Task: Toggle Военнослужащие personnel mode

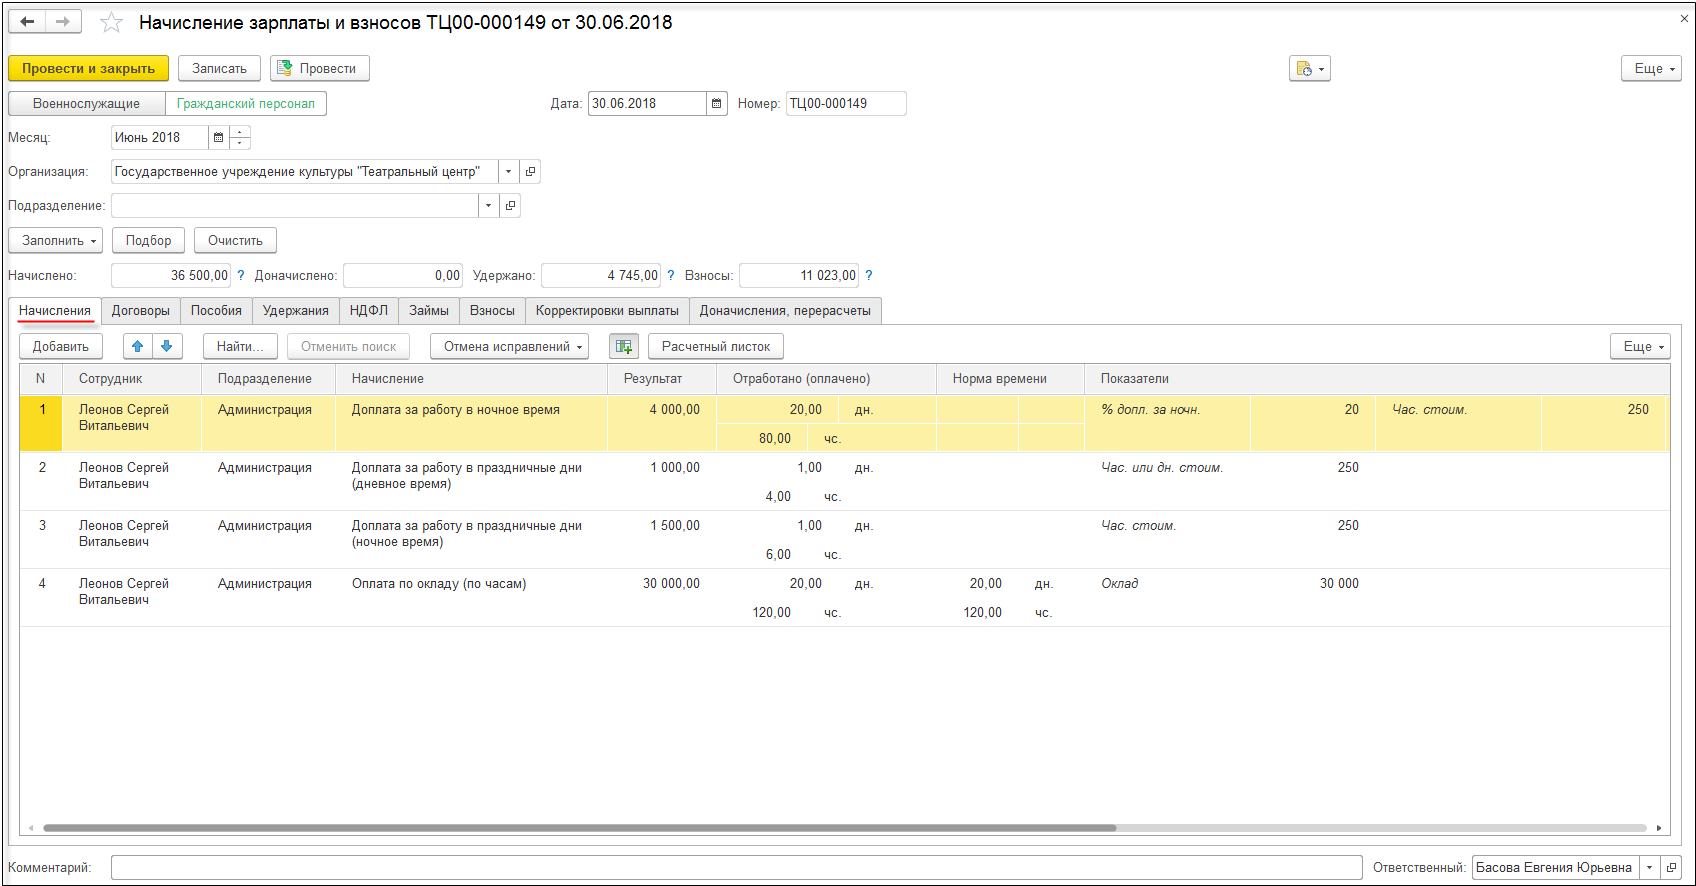Action: (86, 103)
